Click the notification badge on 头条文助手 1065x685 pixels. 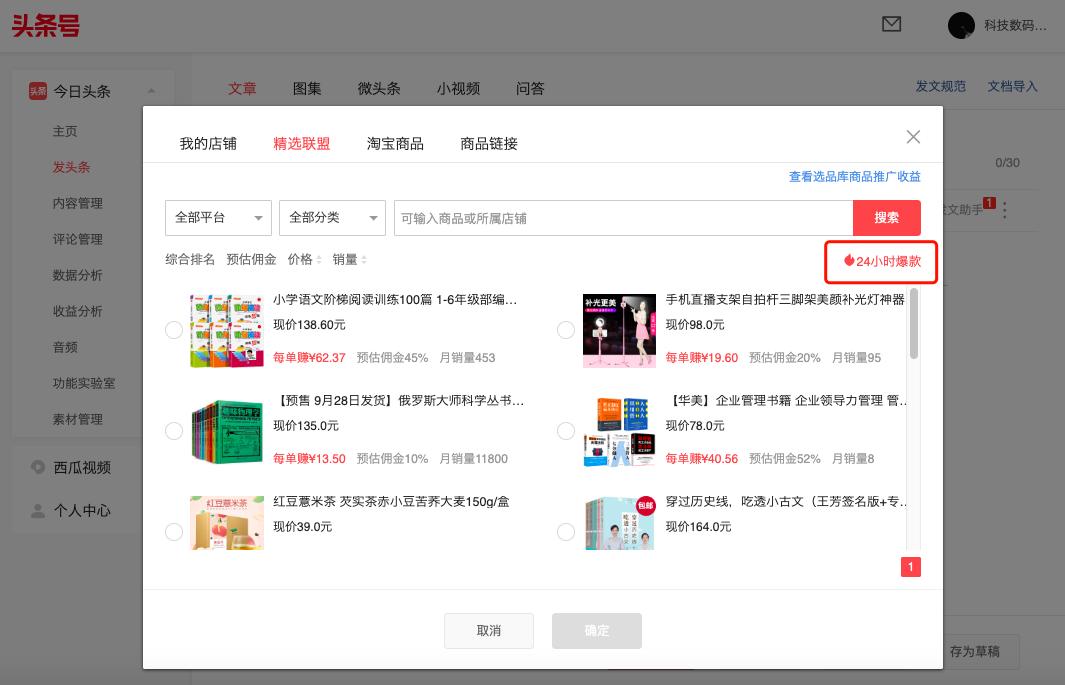click(991, 202)
